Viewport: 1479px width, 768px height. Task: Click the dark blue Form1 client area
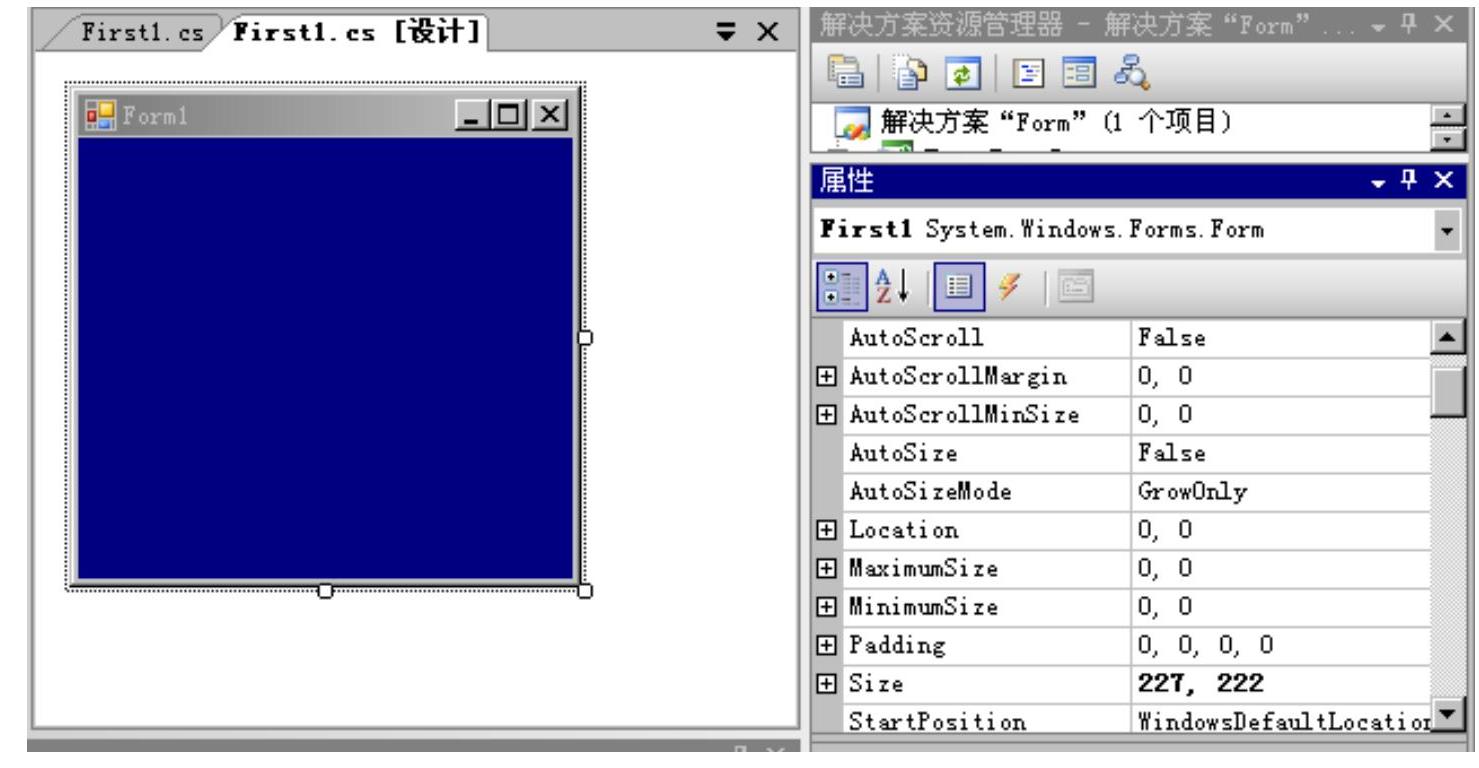click(x=326, y=358)
